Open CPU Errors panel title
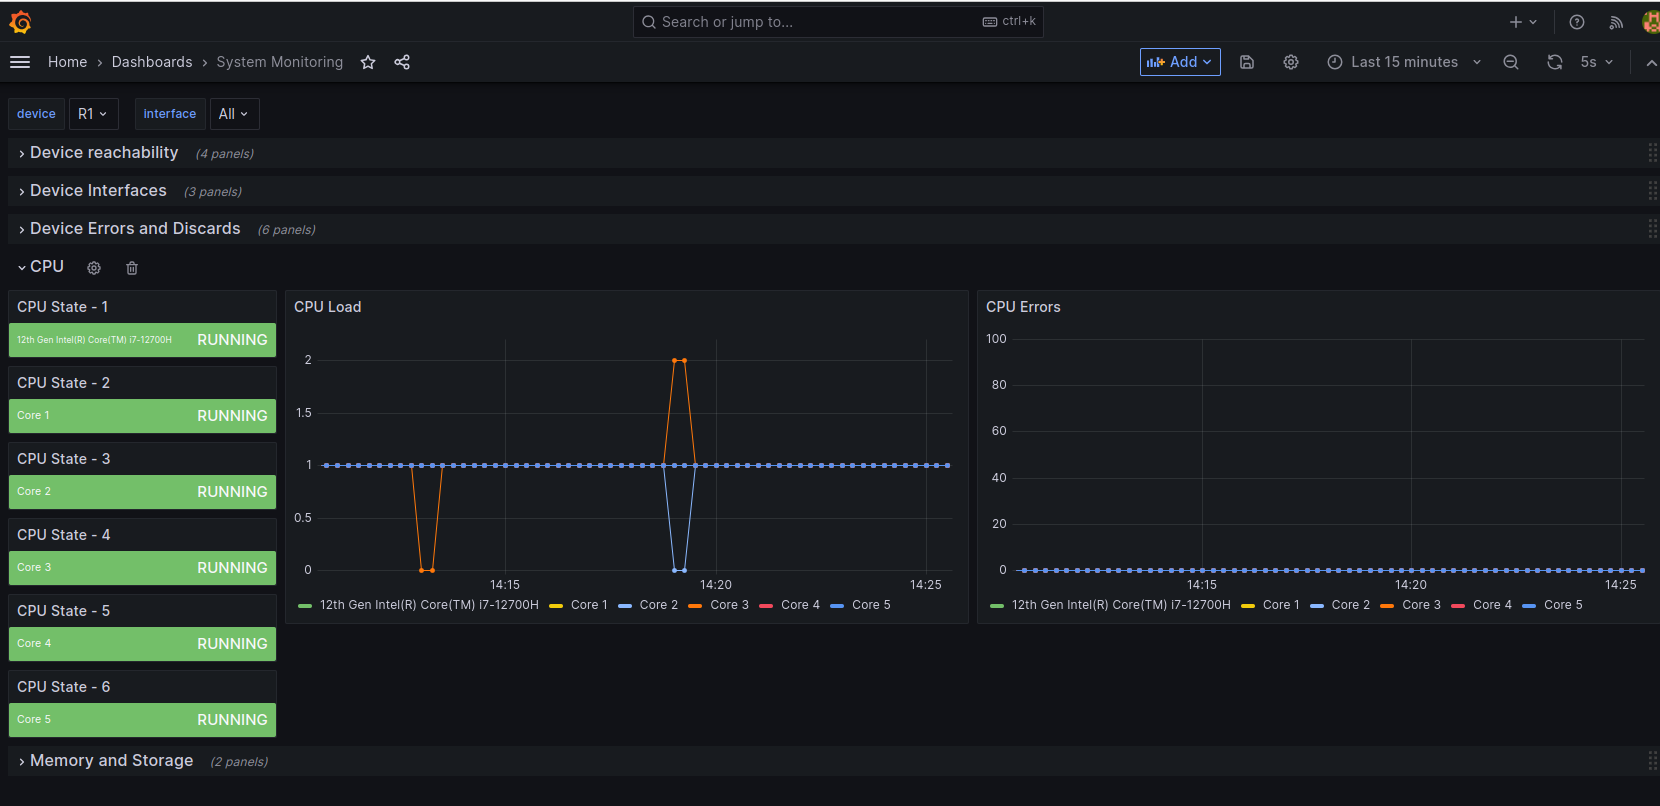1660x806 pixels. pos(1023,307)
